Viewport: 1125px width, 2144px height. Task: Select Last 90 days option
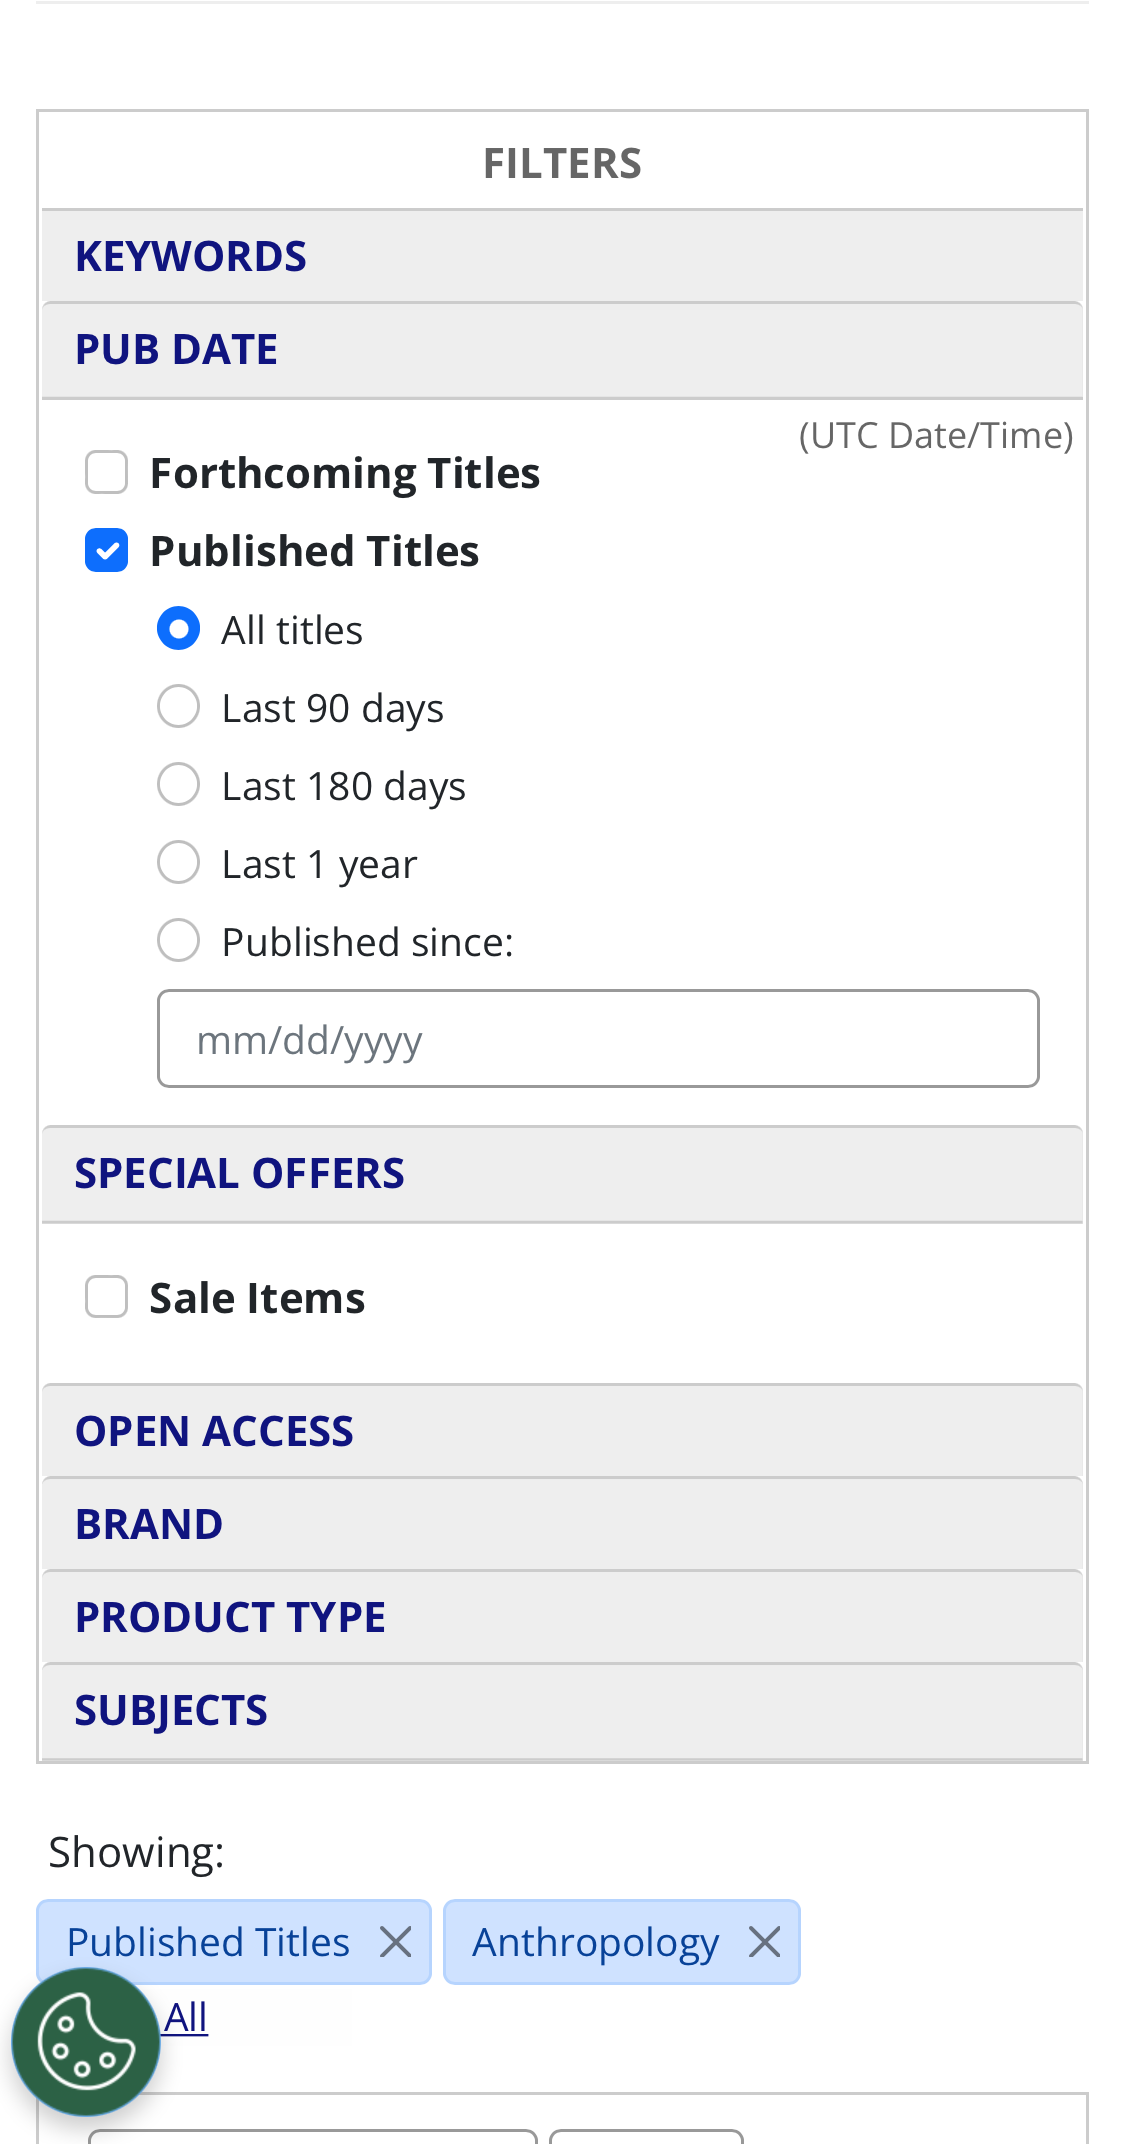178,705
